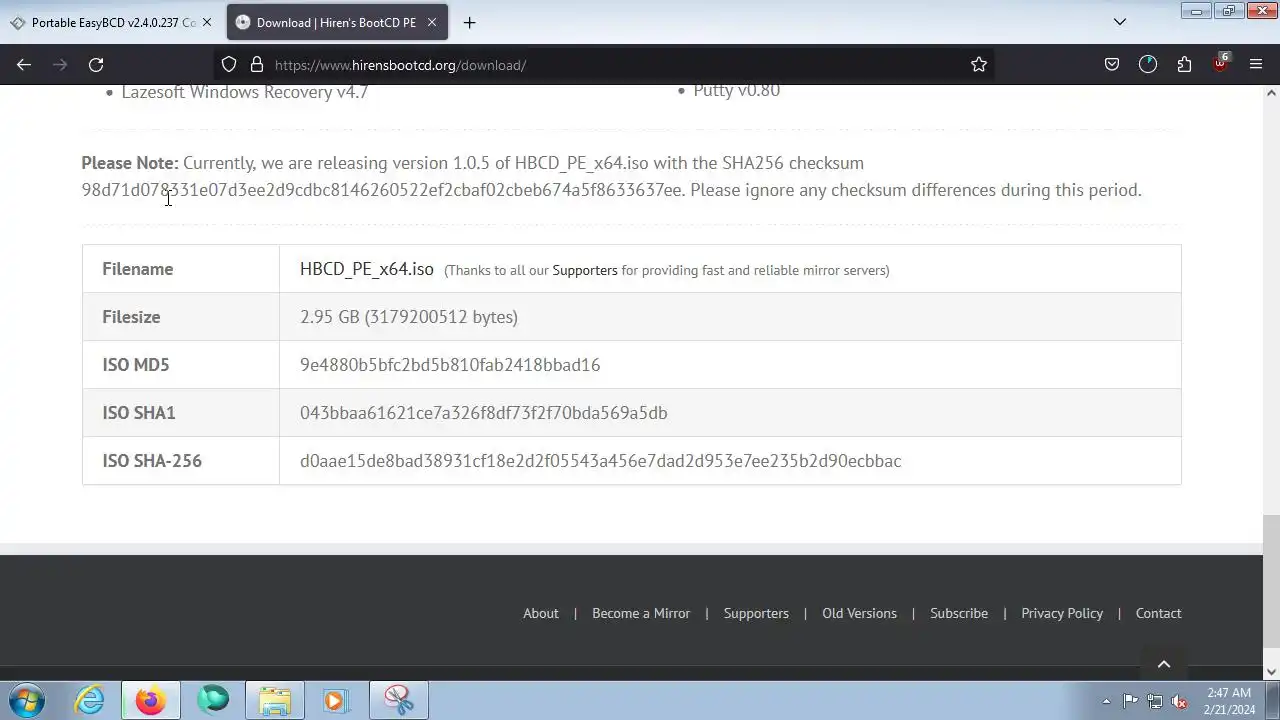
Task: Open the media player taskbar icon
Action: (x=336, y=700)
